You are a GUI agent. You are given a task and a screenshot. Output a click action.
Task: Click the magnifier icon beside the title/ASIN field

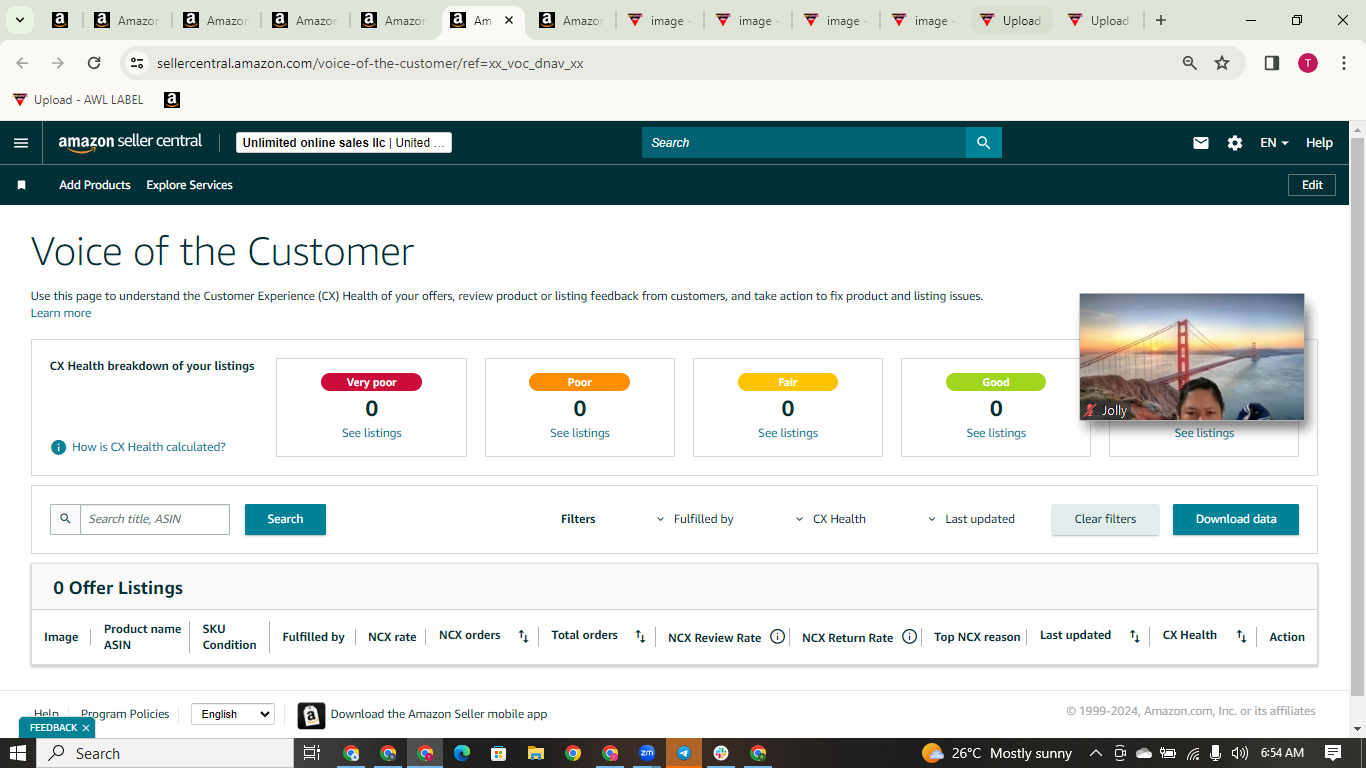(x=66, y=519)
